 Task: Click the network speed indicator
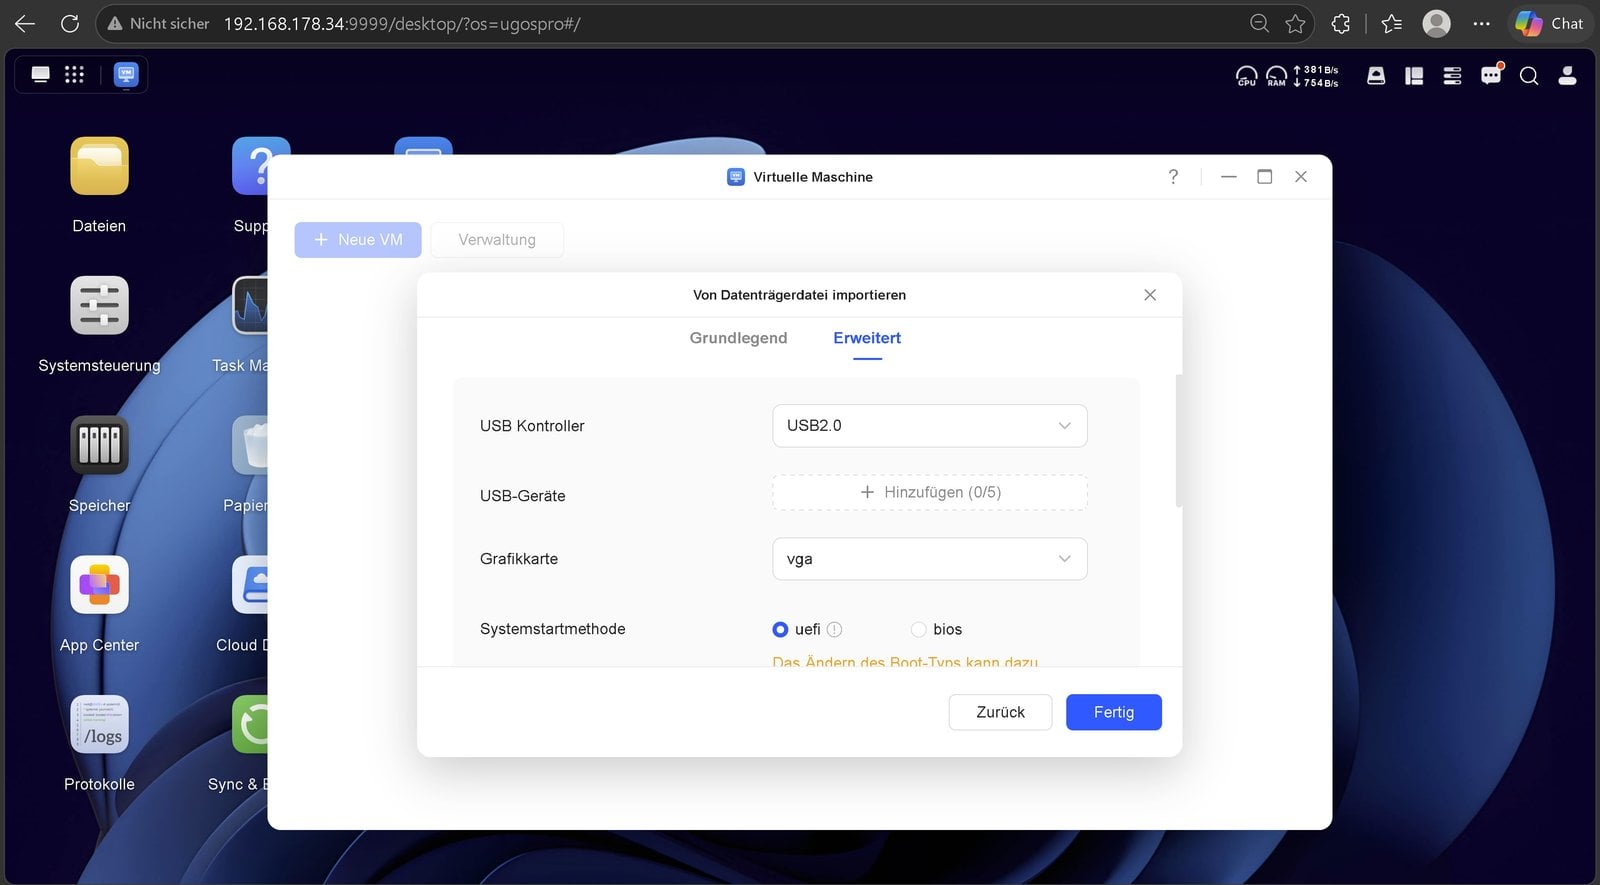[x=1316, y=76]
